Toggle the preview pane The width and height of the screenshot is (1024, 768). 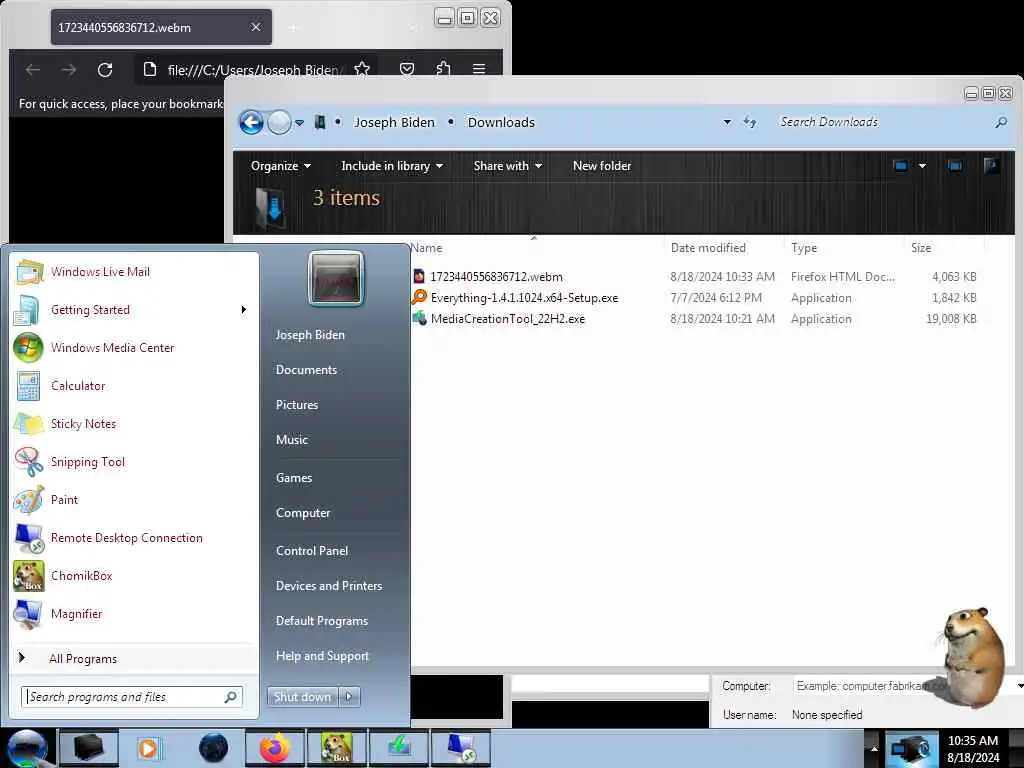coord(955,166)
